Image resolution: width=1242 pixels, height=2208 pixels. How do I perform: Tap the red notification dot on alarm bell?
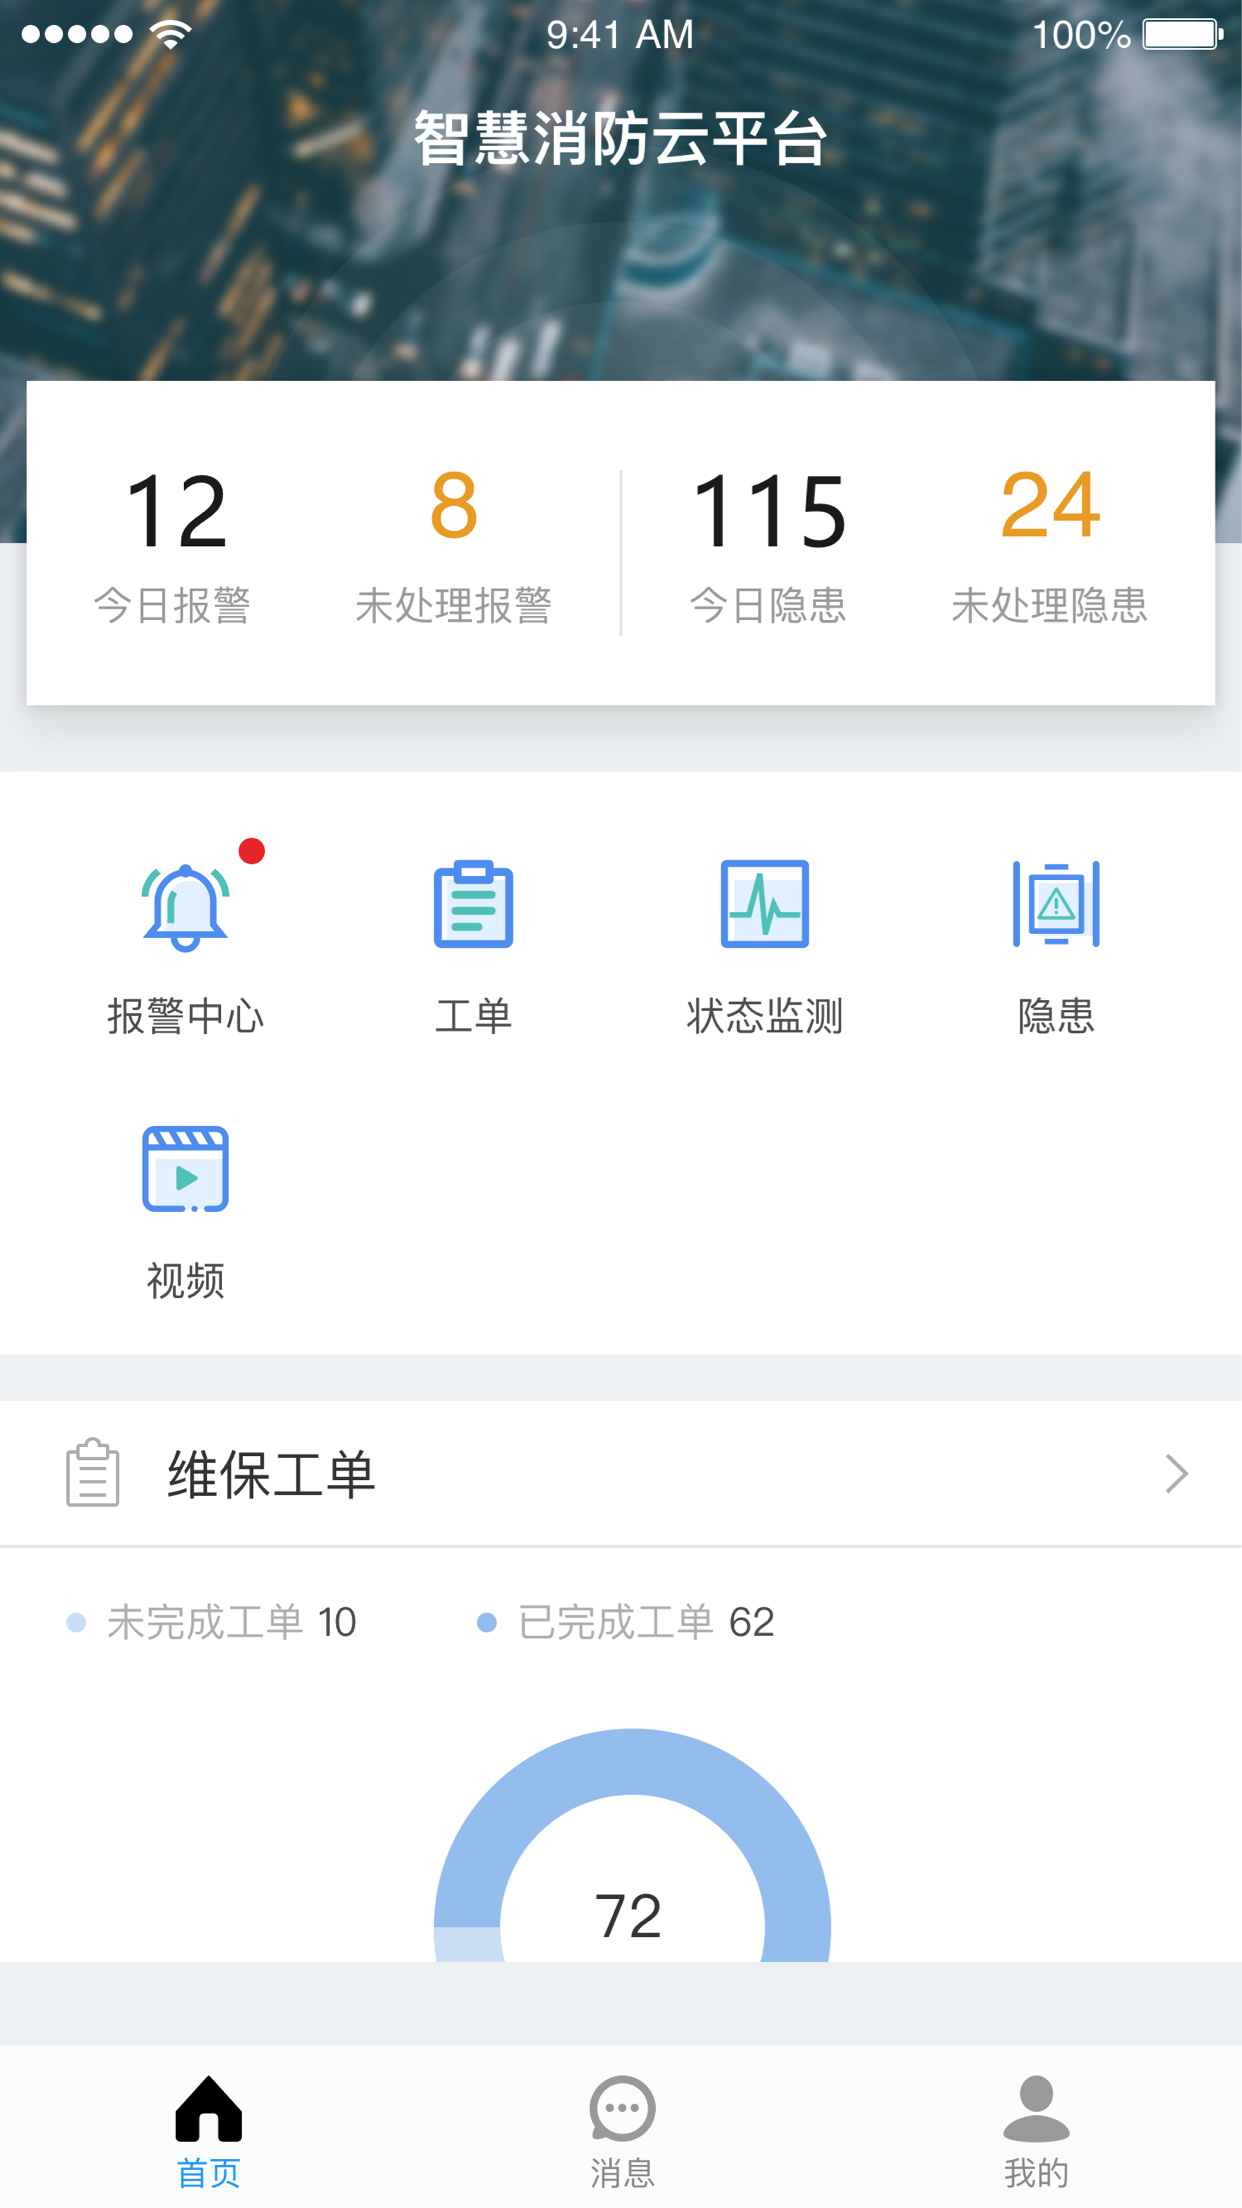coord(252,851)
